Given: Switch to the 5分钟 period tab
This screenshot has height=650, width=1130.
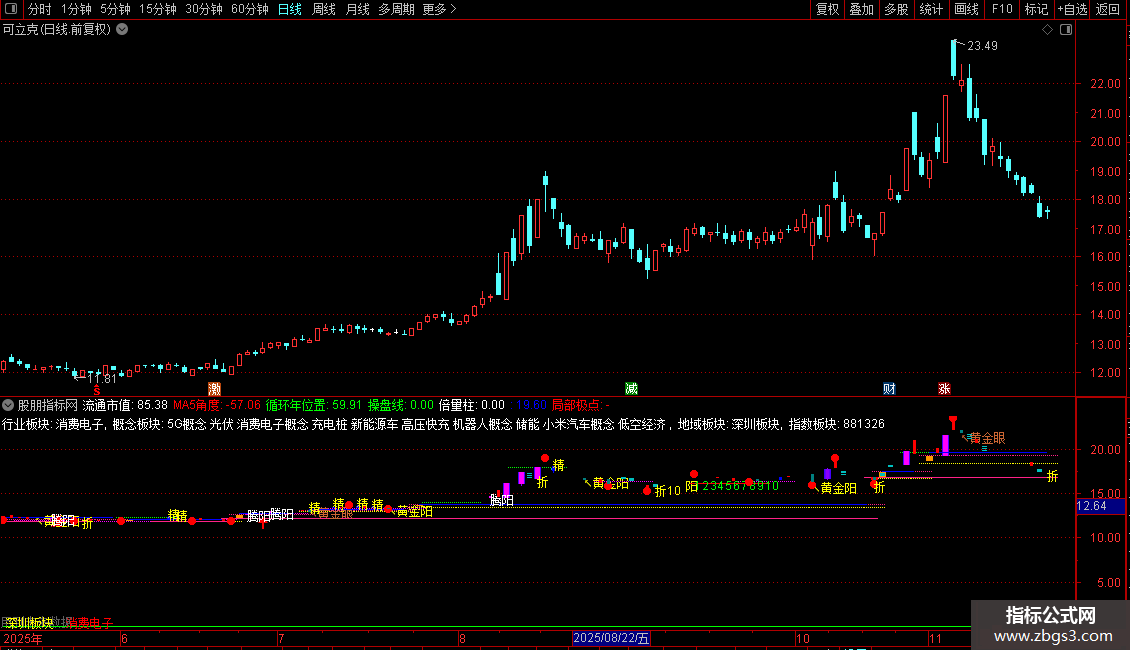Looking at the screenshot, I should (115, 9).
